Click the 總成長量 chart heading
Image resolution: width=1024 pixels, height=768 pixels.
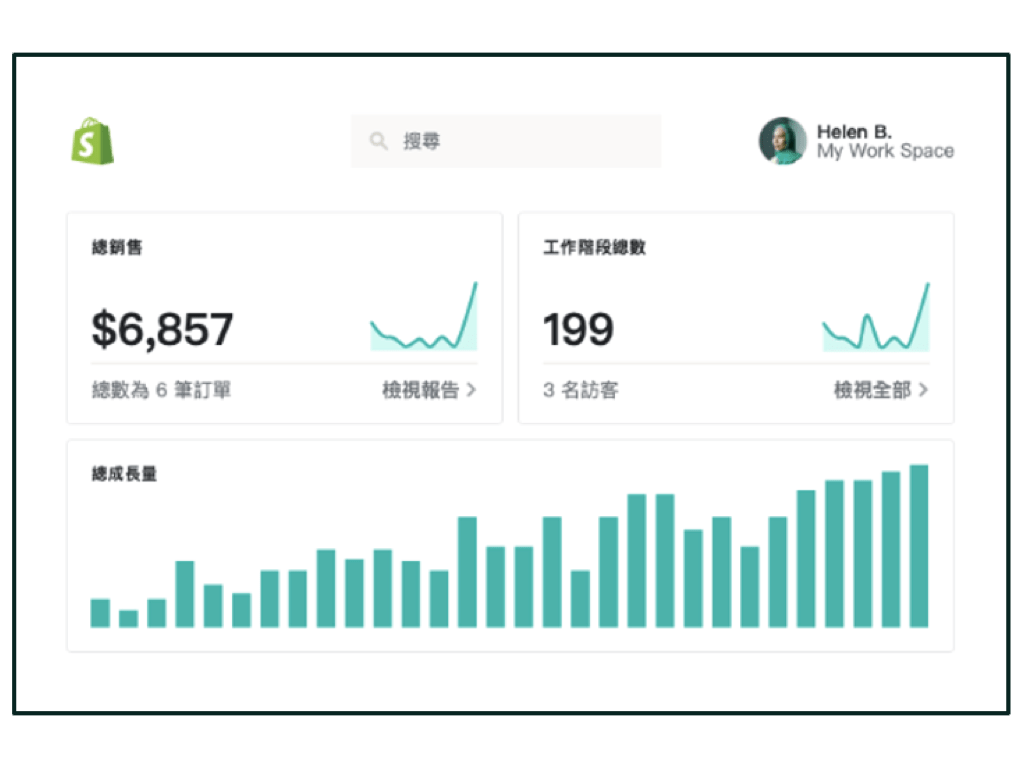124,474
